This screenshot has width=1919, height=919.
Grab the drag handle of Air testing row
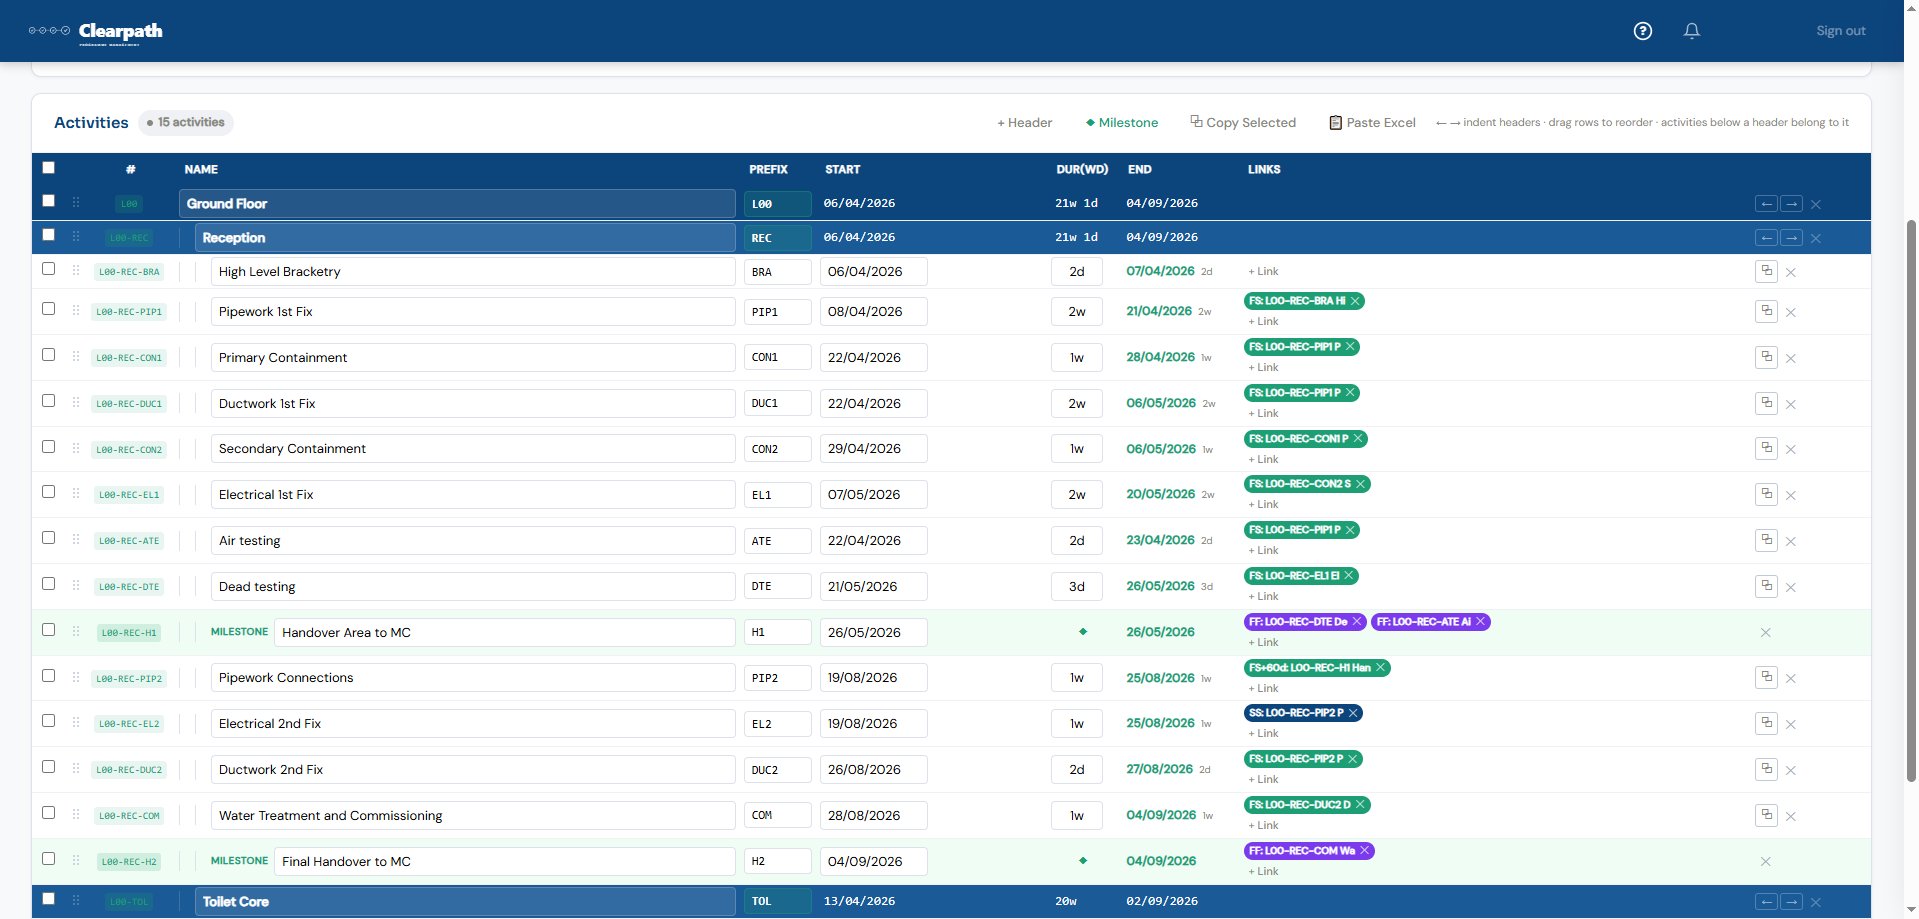pyautogui.click(x=76, y=540)
